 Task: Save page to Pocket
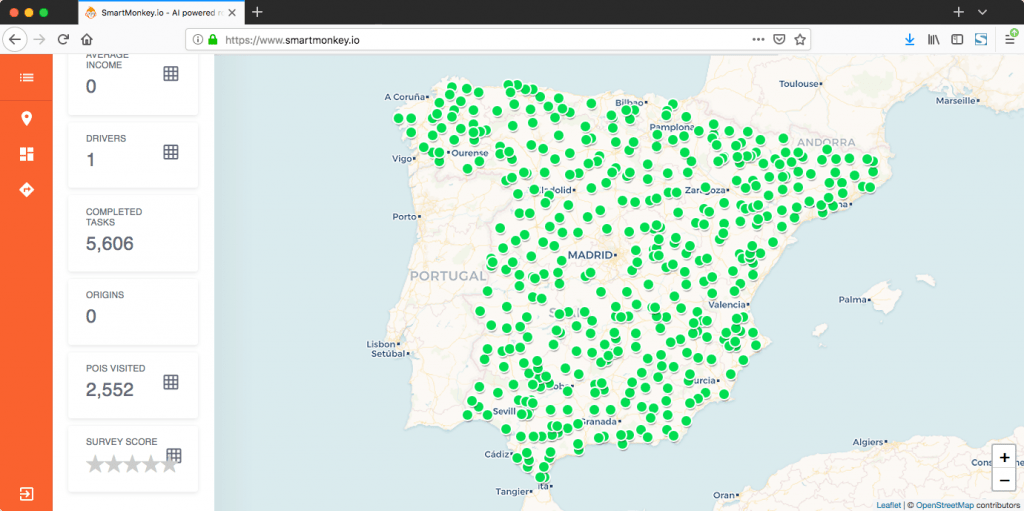(x=779, y=40)
